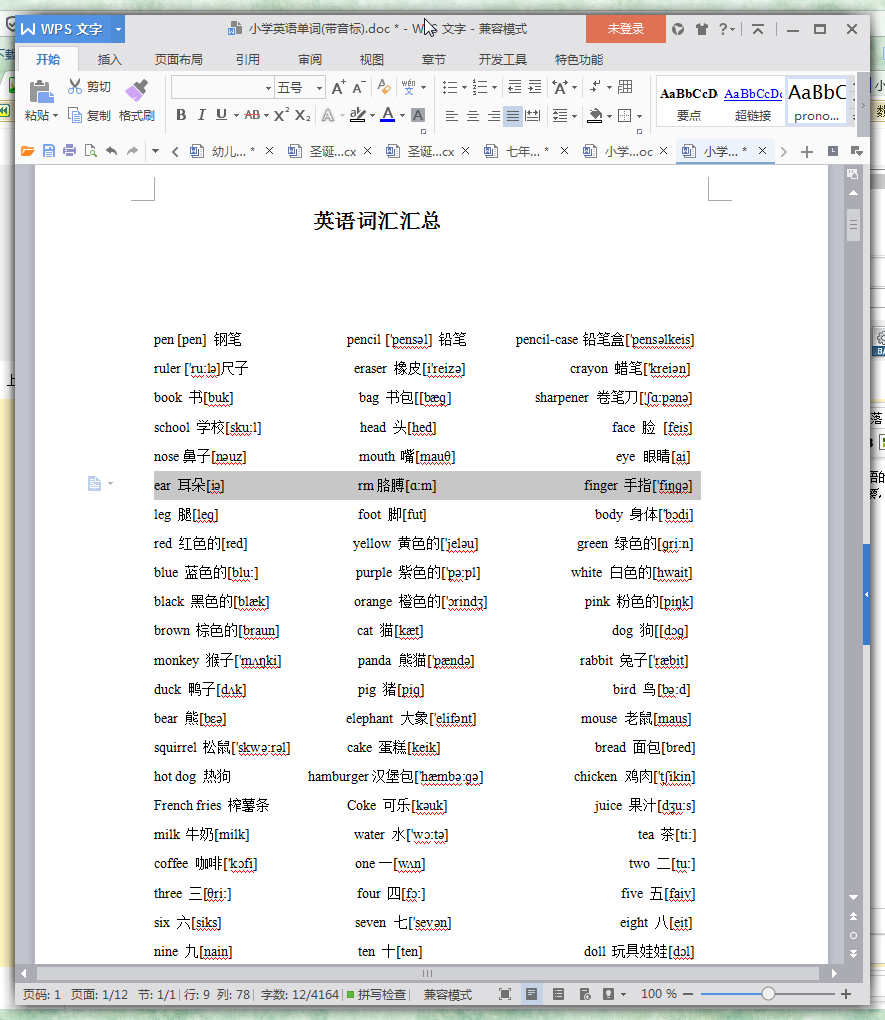
Task: Open the 引用 ribbon tab
Action: [247, 59]
